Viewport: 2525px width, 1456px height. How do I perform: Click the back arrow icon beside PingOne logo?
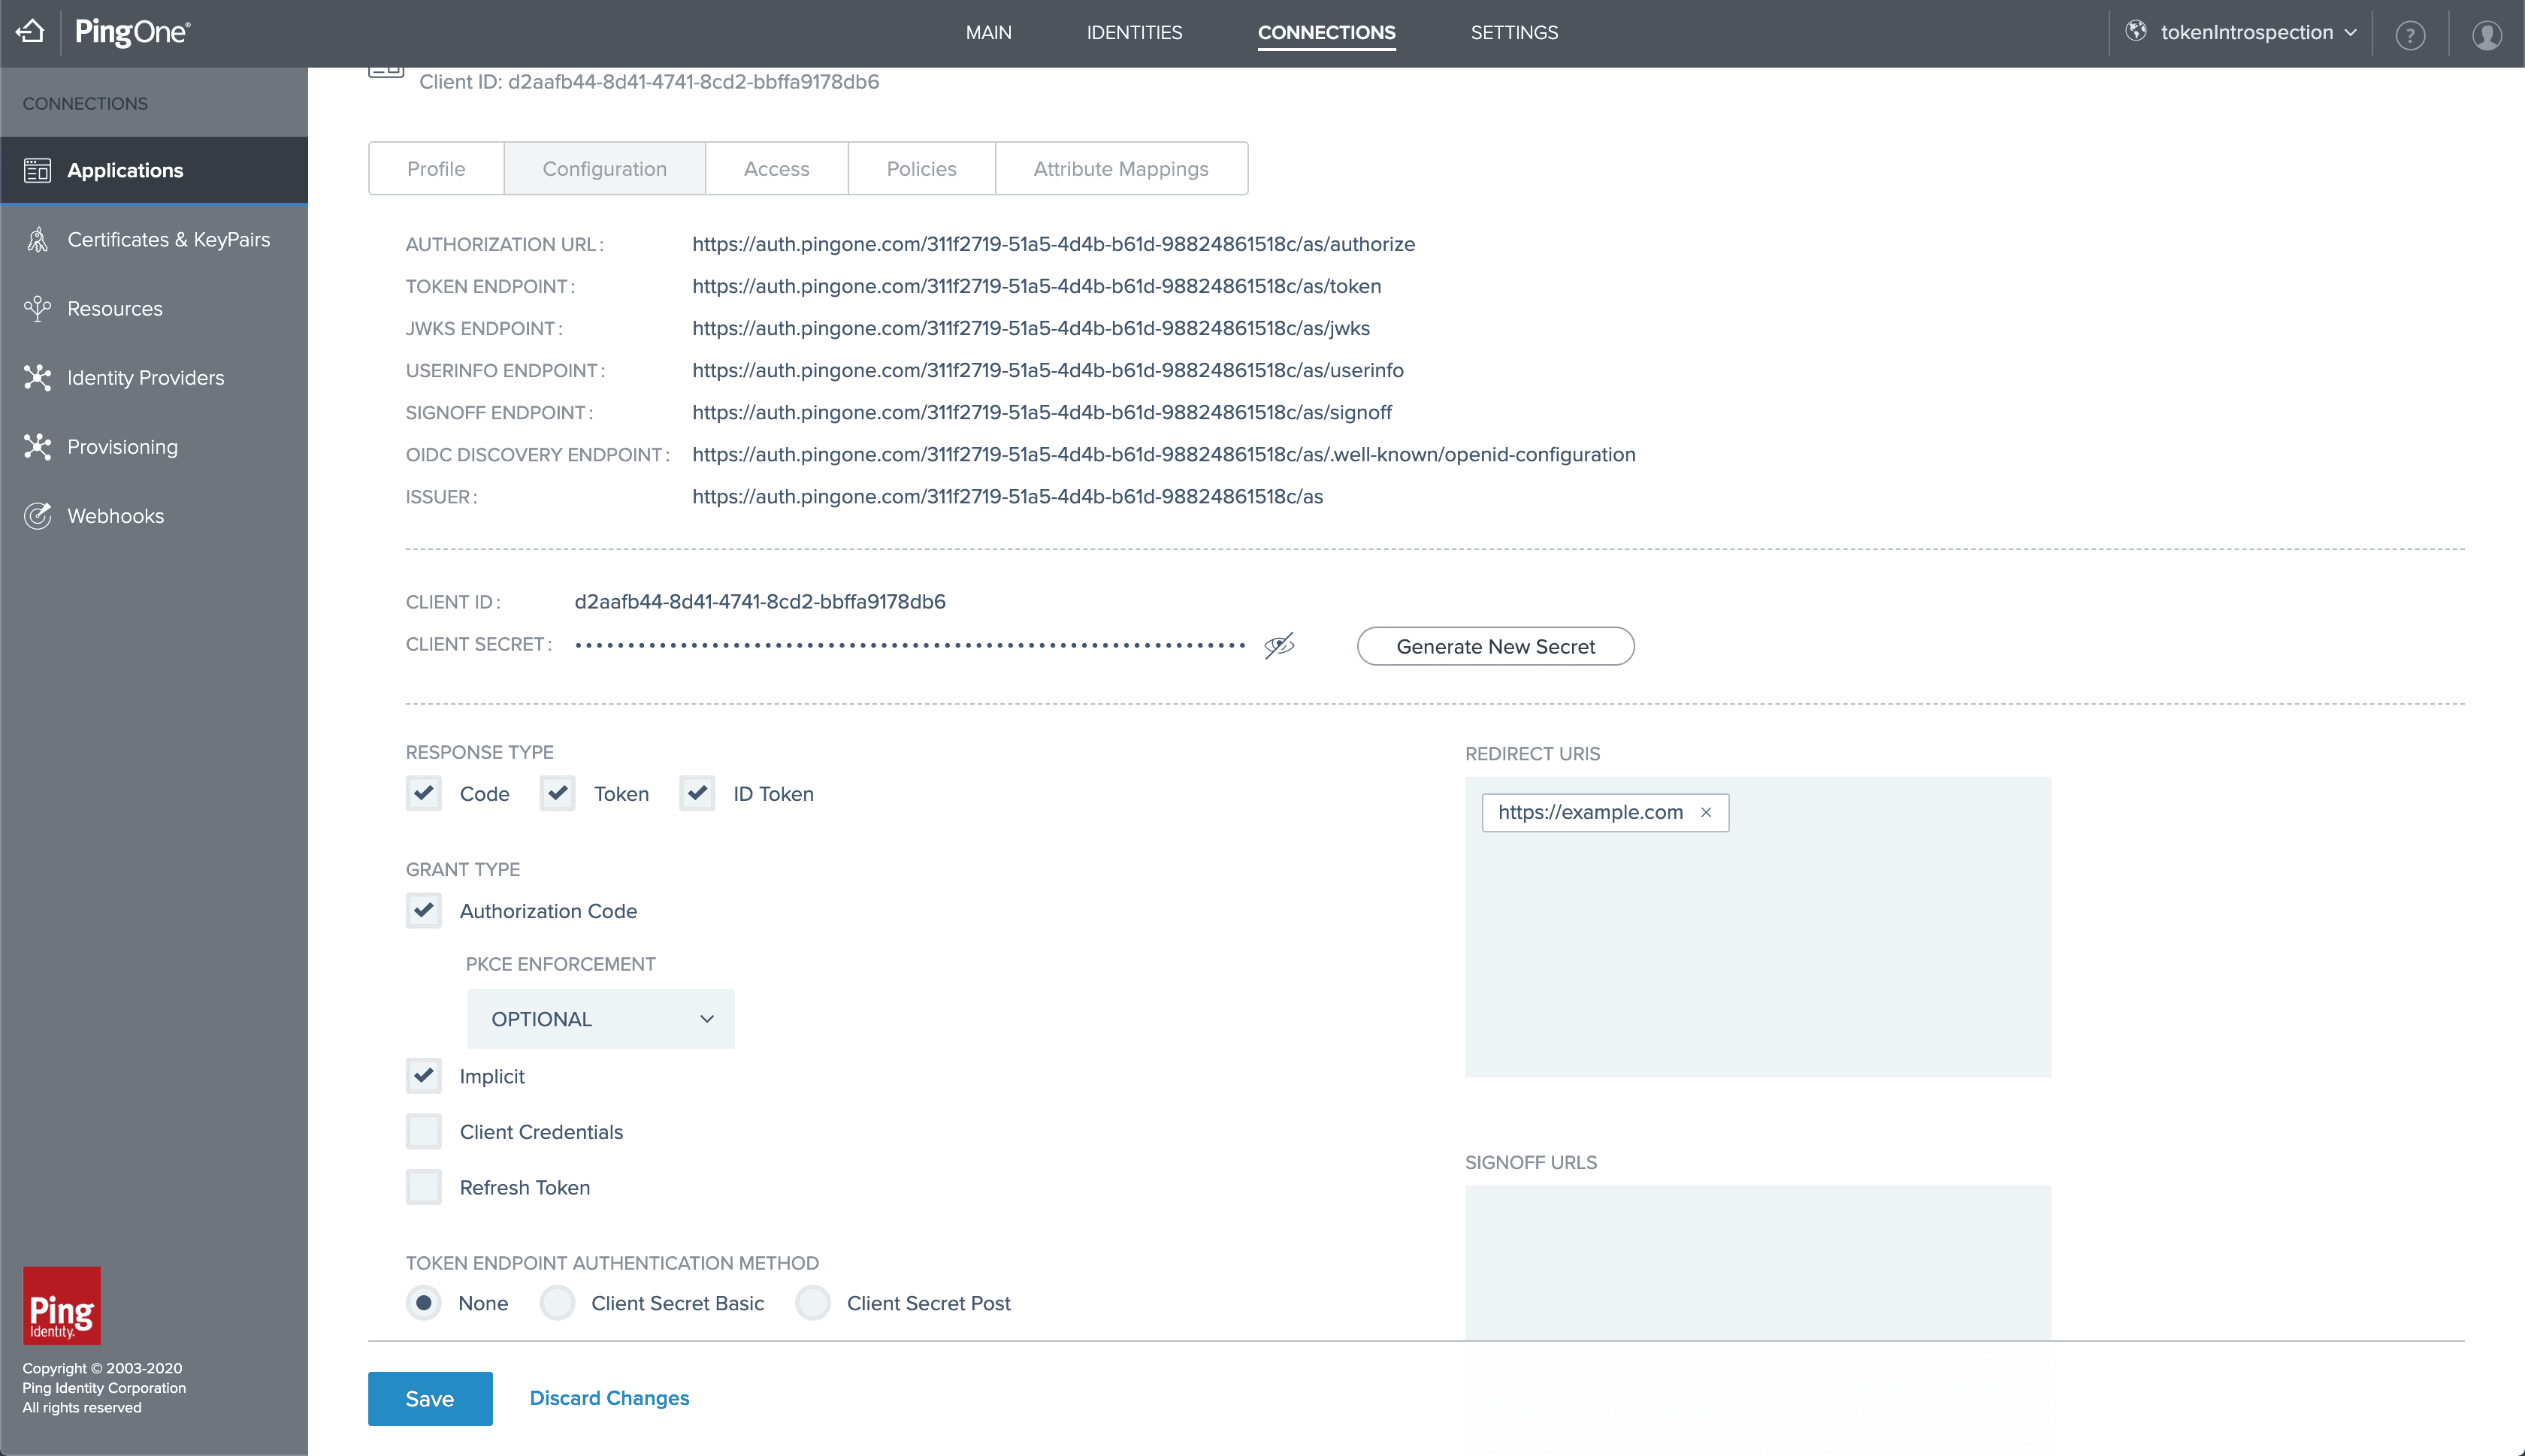tap(30, 32)
